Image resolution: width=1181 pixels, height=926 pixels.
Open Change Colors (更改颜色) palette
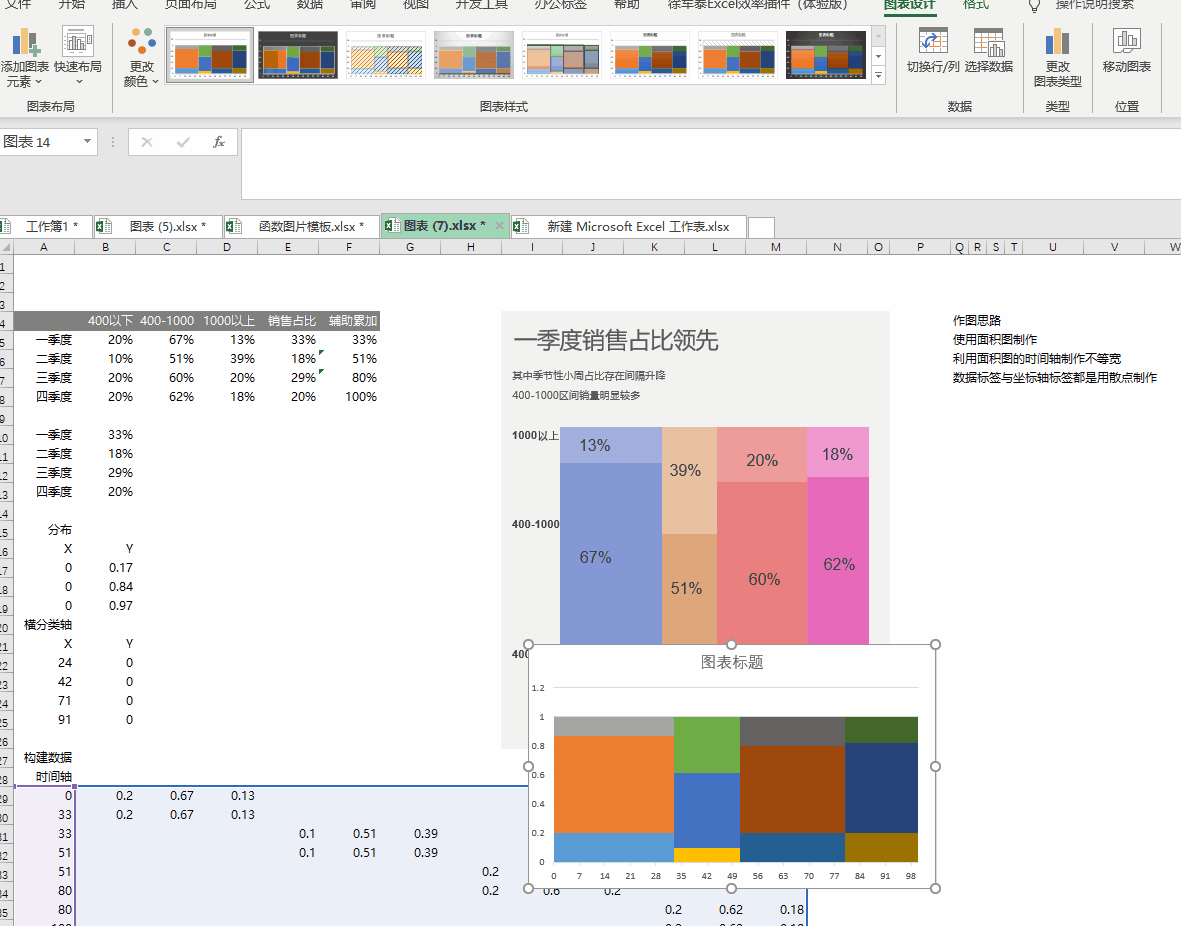pos(142,57)
